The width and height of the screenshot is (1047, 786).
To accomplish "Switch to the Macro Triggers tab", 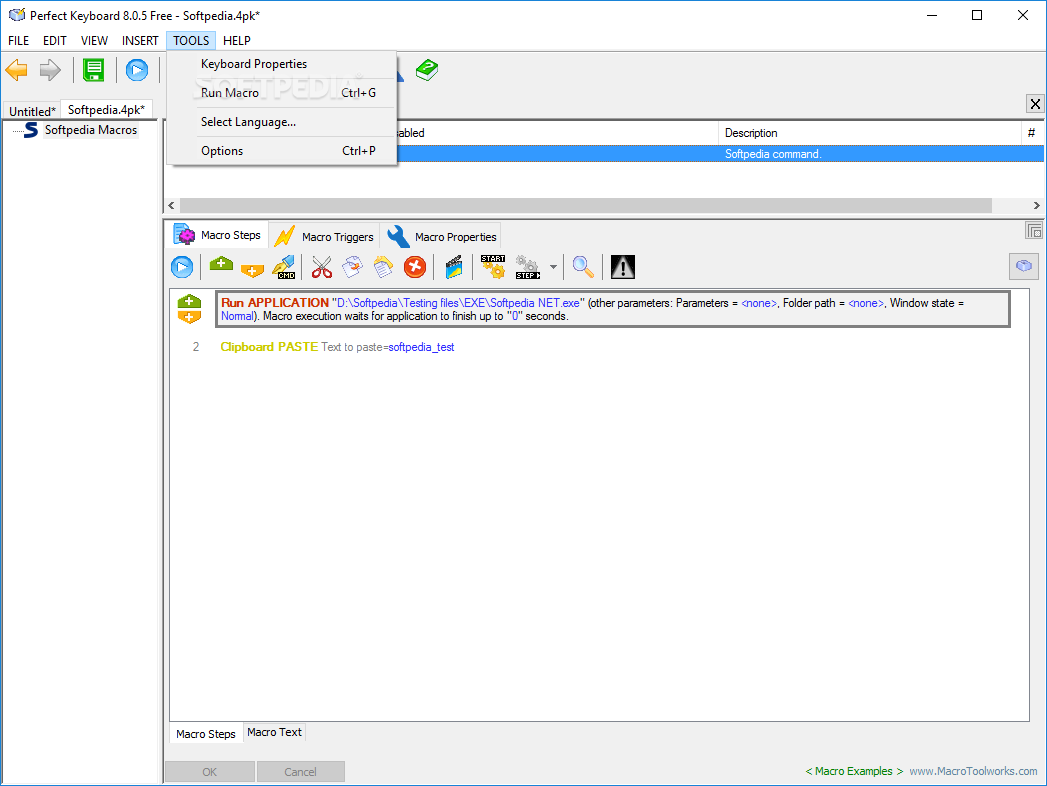I will click(x=325, y=236).
